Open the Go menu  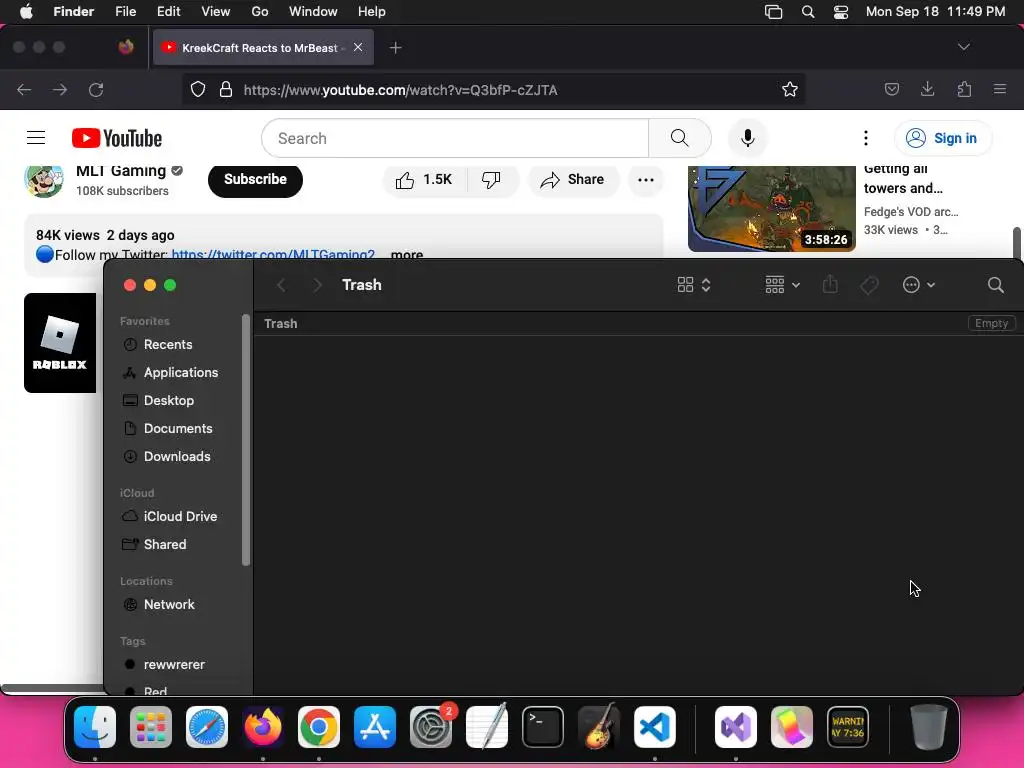260,12
